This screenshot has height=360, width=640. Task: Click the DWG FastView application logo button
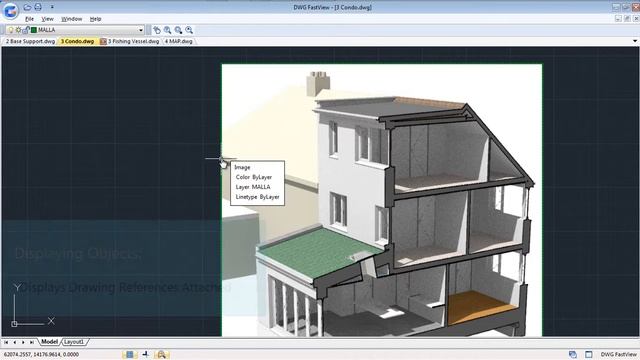coord(10,10)
